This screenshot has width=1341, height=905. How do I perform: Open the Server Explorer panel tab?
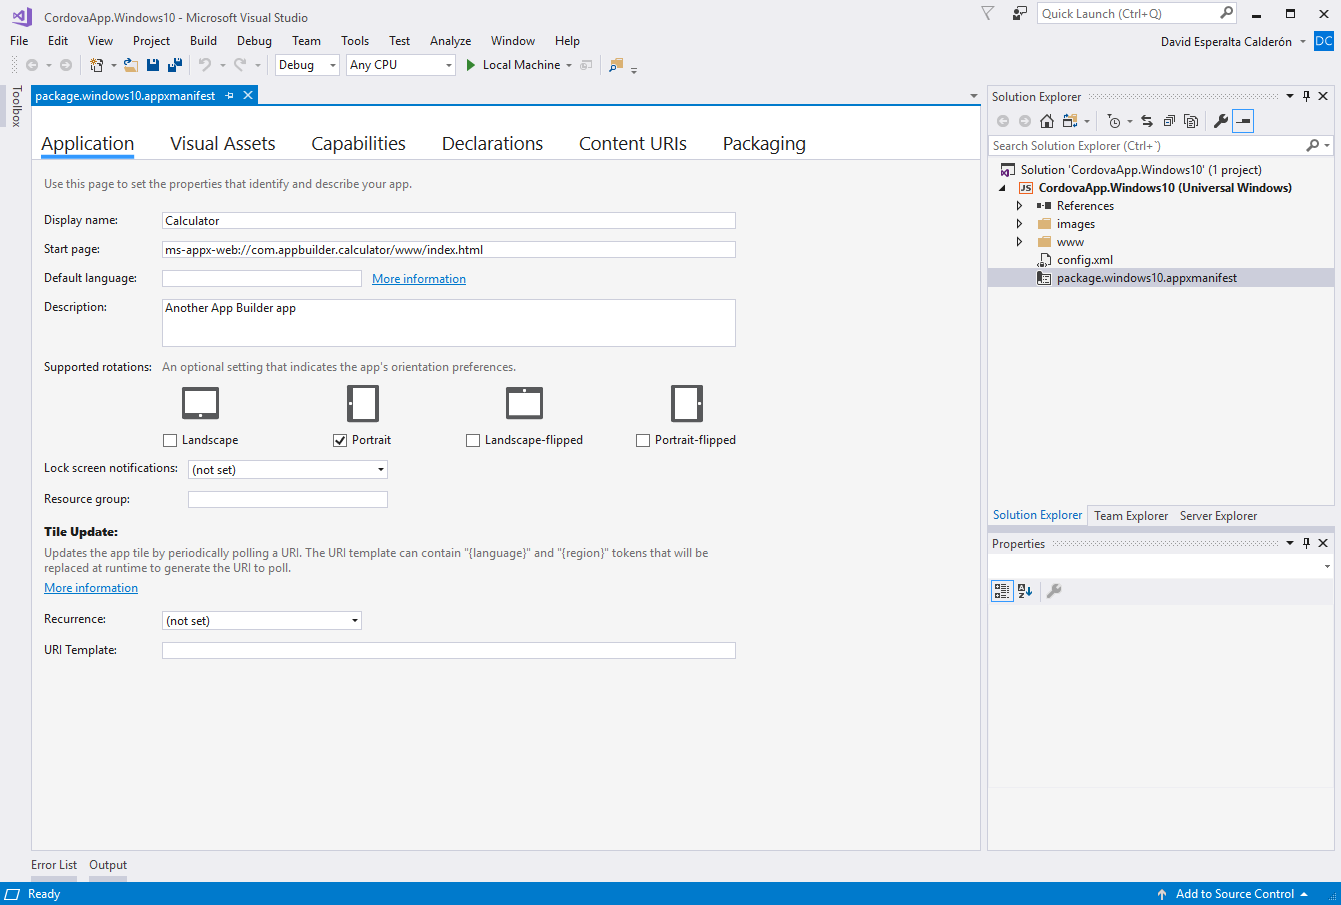[1218, 516]
